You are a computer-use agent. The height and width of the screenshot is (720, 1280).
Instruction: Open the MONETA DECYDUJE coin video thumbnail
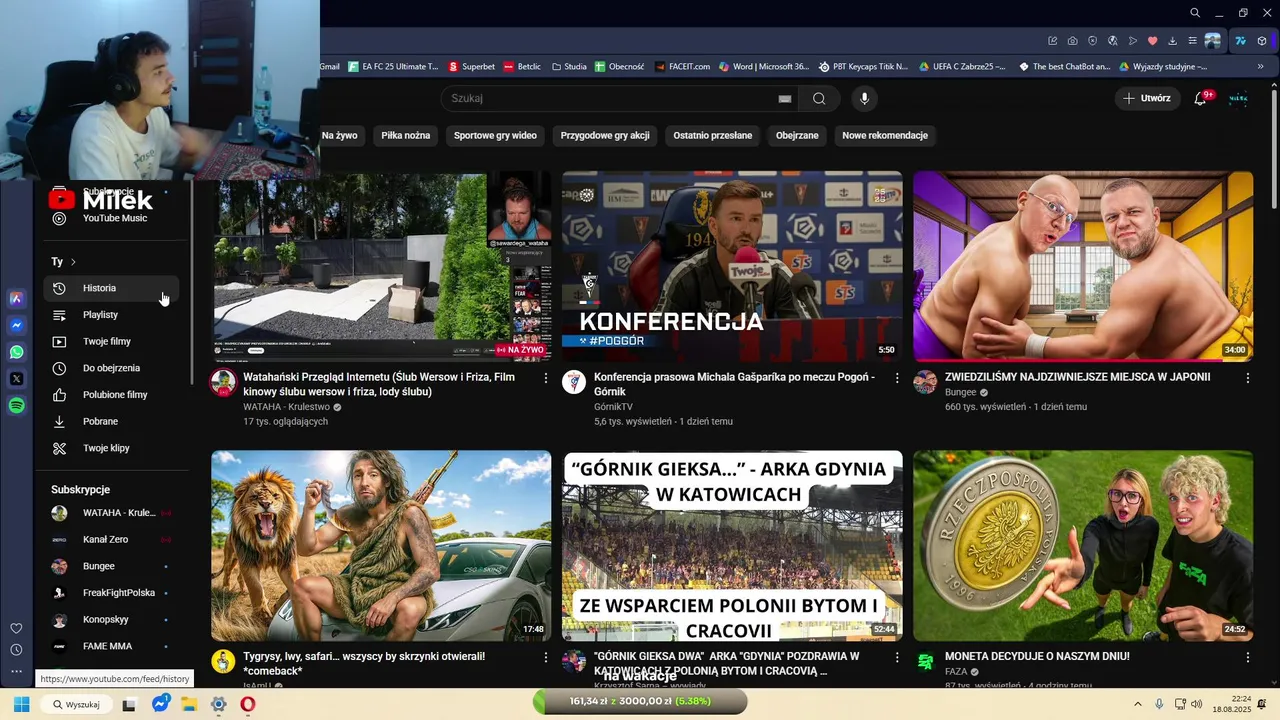click(x=1083, y=545)
